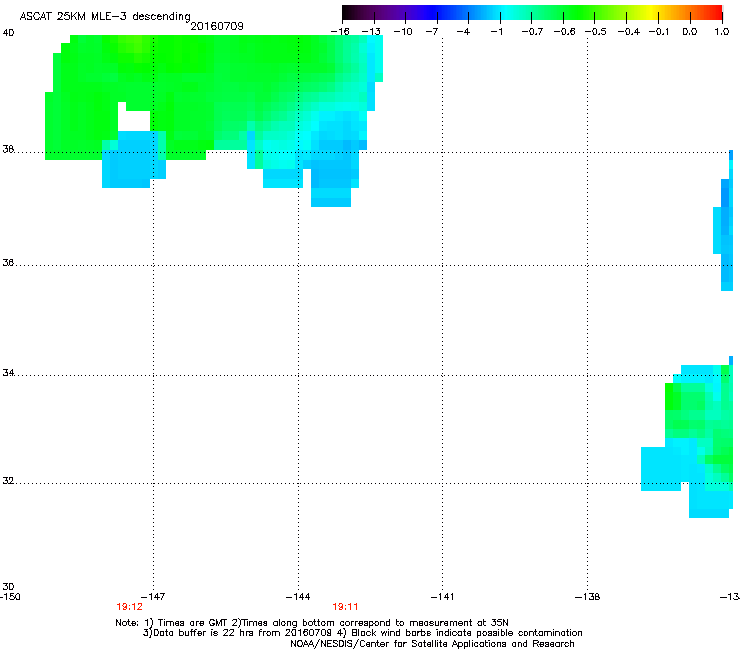Click the note line starting 'Note: 1) Times are GMT'
The height and width of the screenshot is (650, 740).
coord(312,623)
